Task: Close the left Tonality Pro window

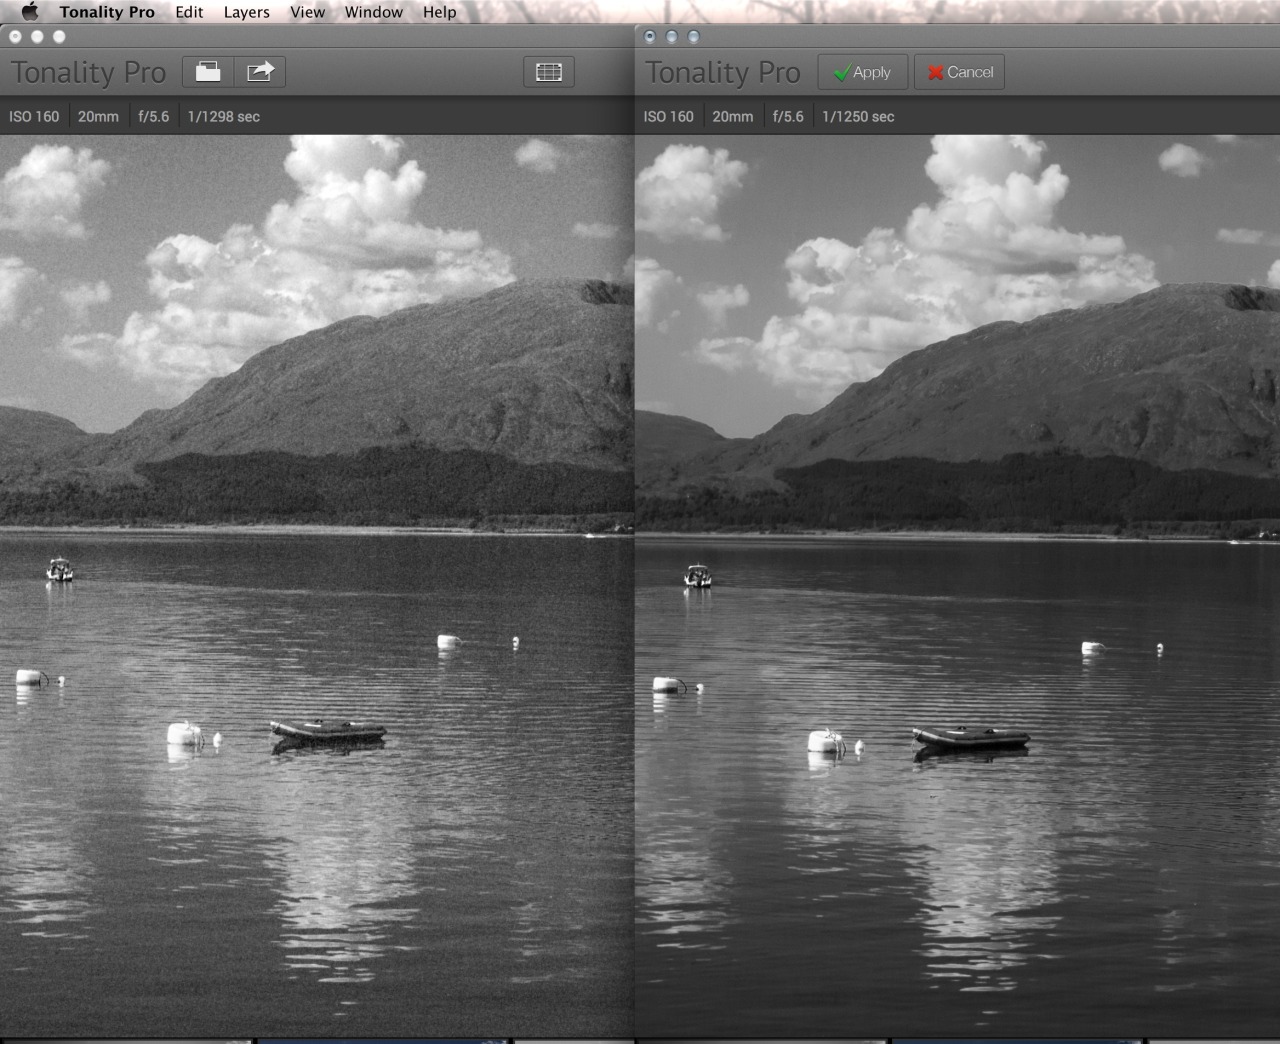Action: [15, 36]
